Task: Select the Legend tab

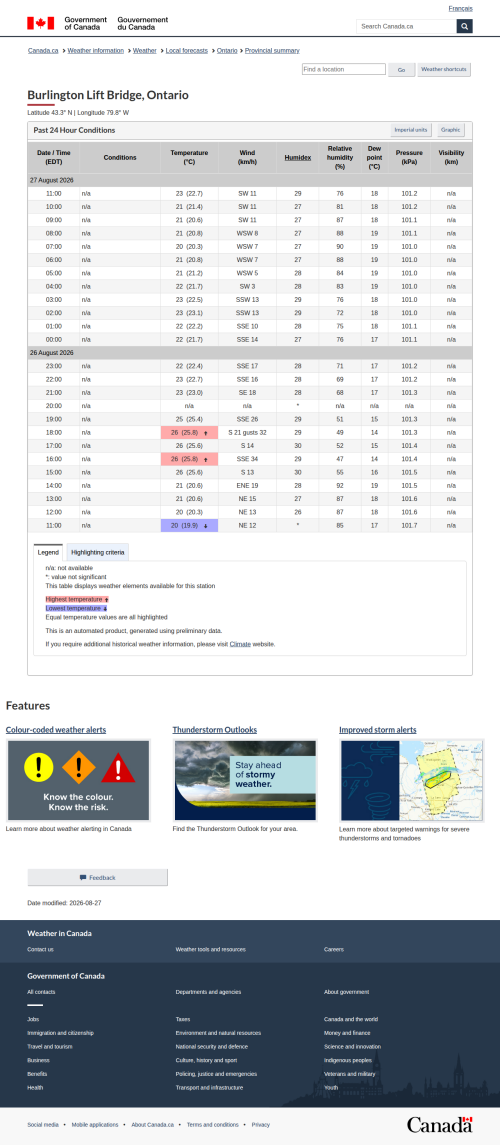Action: [x=48, y=552]
